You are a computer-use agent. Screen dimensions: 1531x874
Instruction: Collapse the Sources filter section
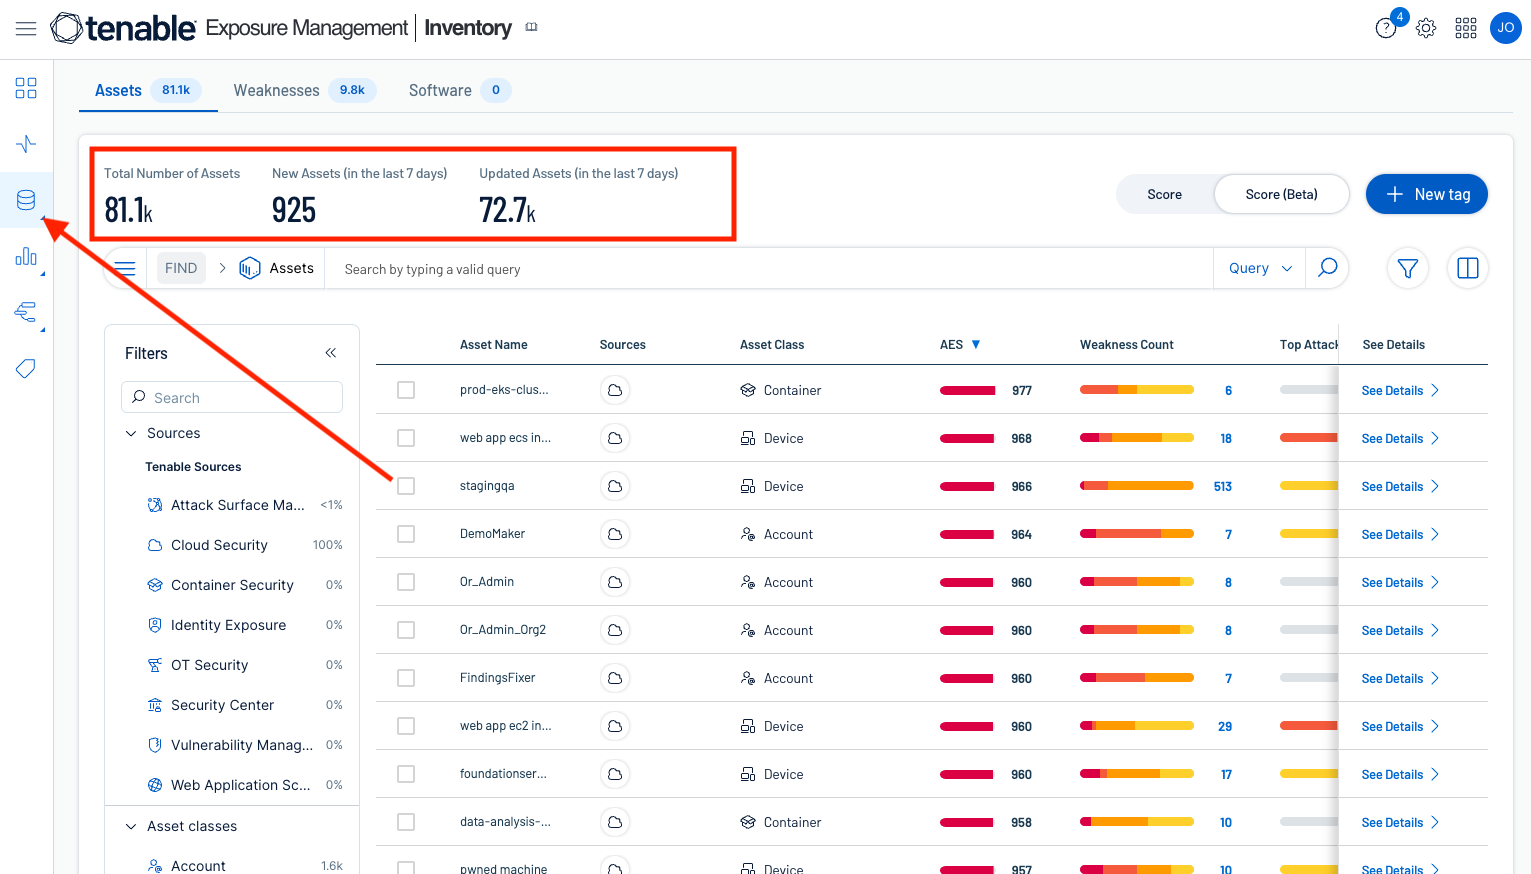[x=131, y=433]
